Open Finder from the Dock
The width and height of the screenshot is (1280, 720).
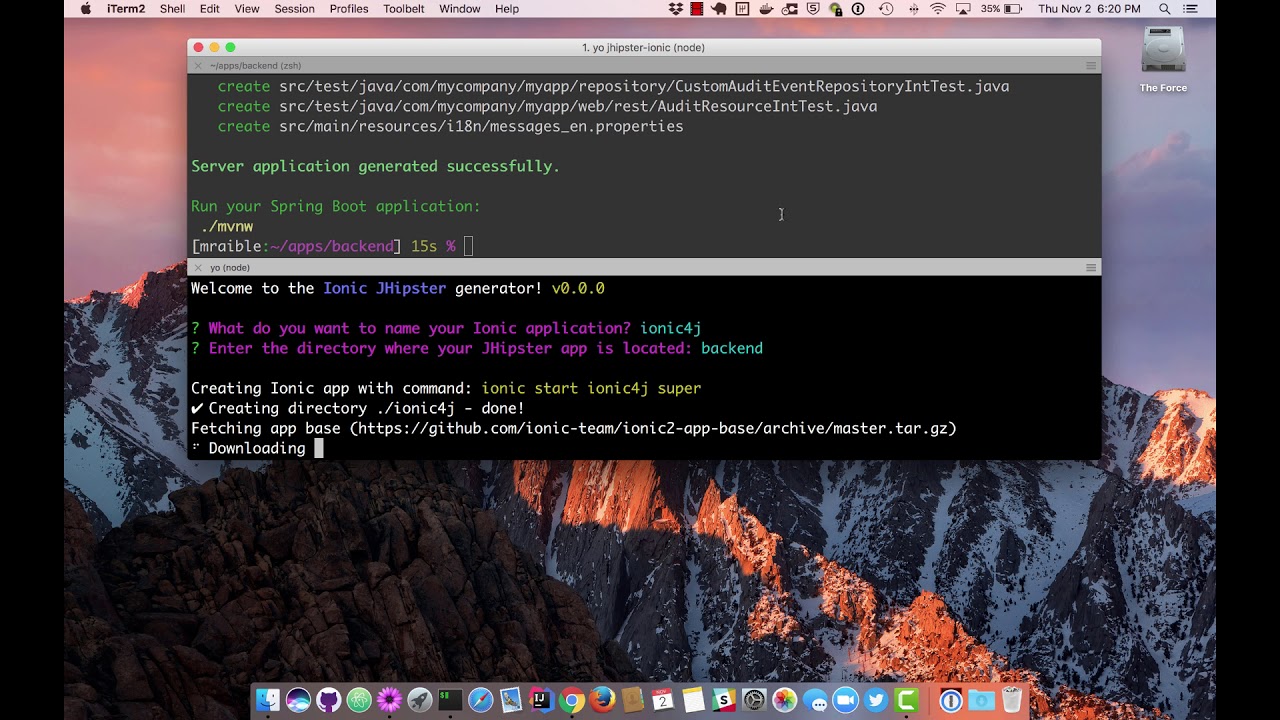pos(268,700)
